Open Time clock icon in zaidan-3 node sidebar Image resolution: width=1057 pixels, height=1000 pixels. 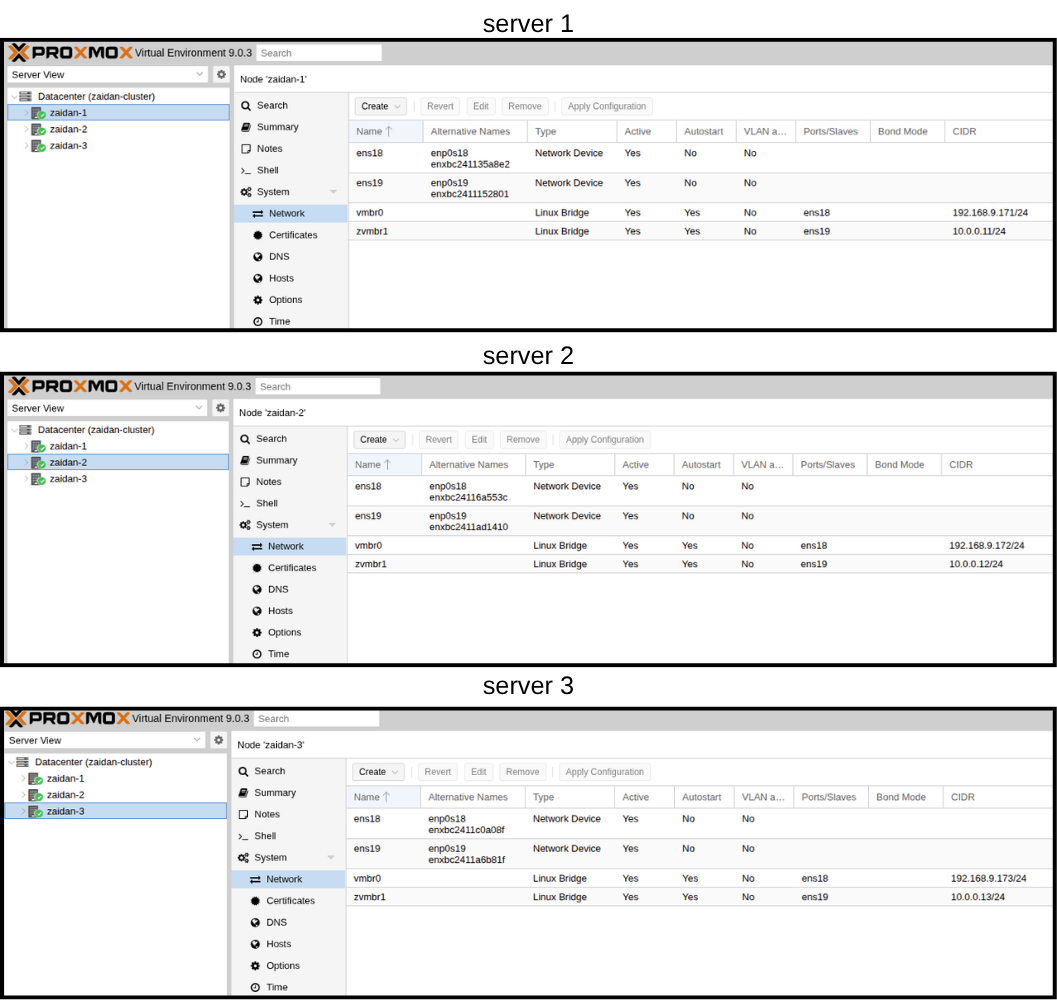coord(256,987)
